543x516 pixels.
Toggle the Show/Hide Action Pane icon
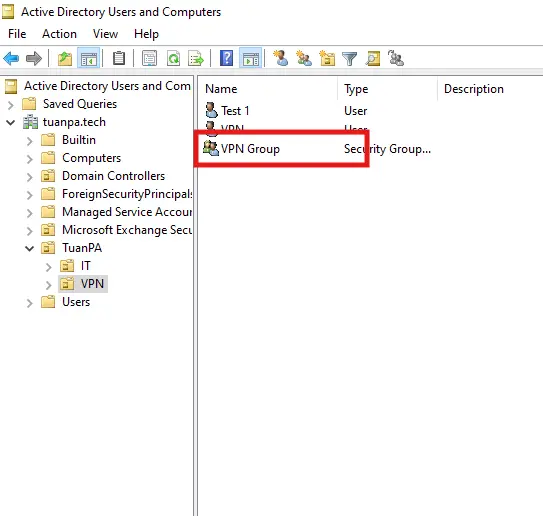(x=251, y=58)
